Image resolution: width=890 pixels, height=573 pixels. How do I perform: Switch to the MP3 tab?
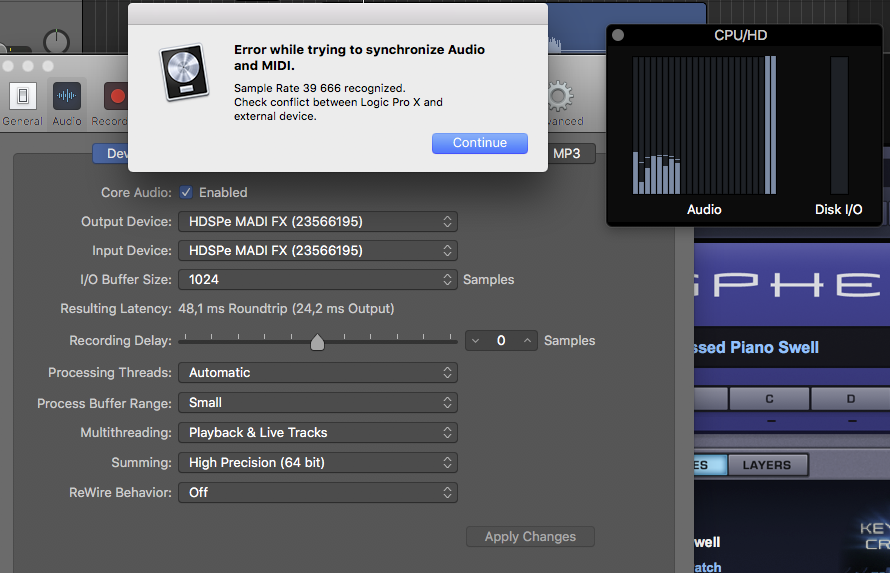(x=571, y=153)
